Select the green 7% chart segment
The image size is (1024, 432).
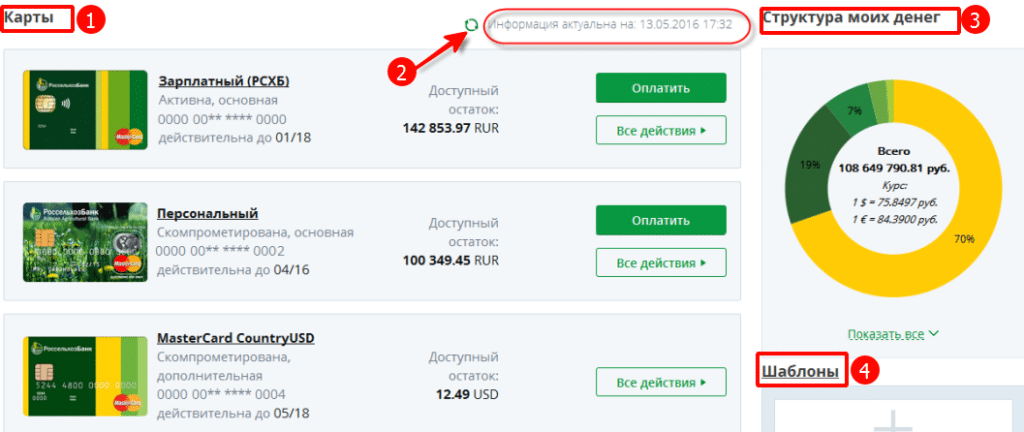click(853, 112)
